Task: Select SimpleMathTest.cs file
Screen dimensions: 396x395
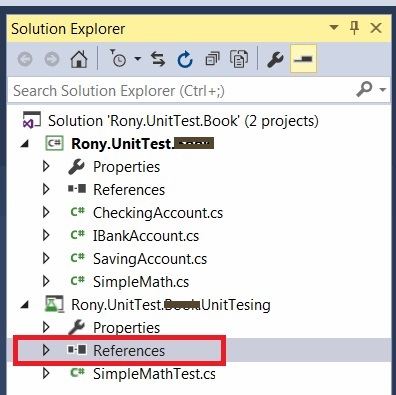Action: coord(154,374)
